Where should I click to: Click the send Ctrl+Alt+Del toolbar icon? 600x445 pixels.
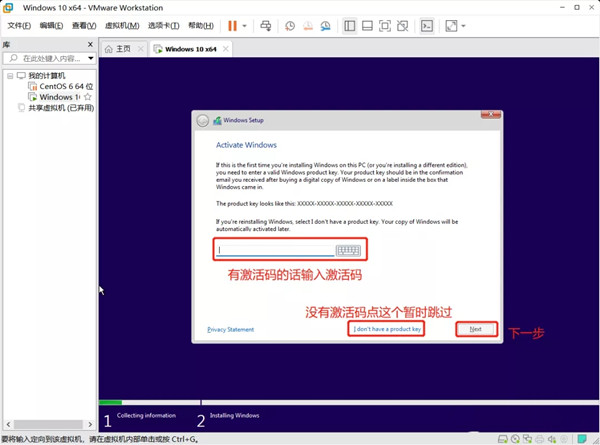pos(266,25)
